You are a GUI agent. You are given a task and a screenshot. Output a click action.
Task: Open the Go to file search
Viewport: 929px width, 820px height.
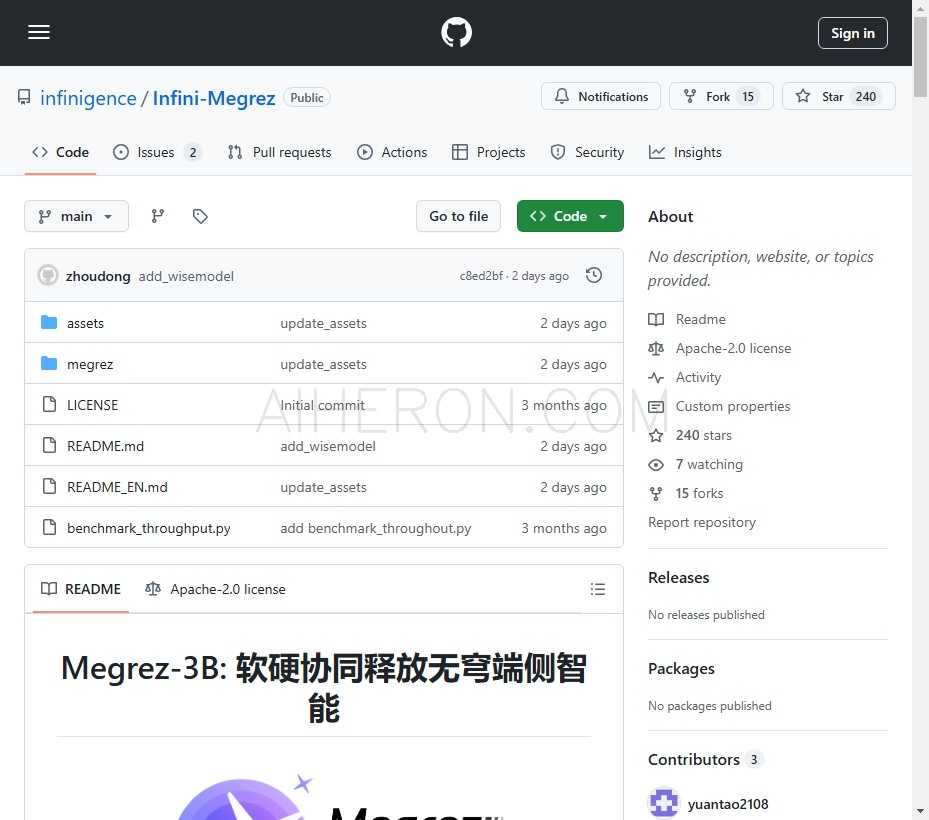[x=458, y=216]
